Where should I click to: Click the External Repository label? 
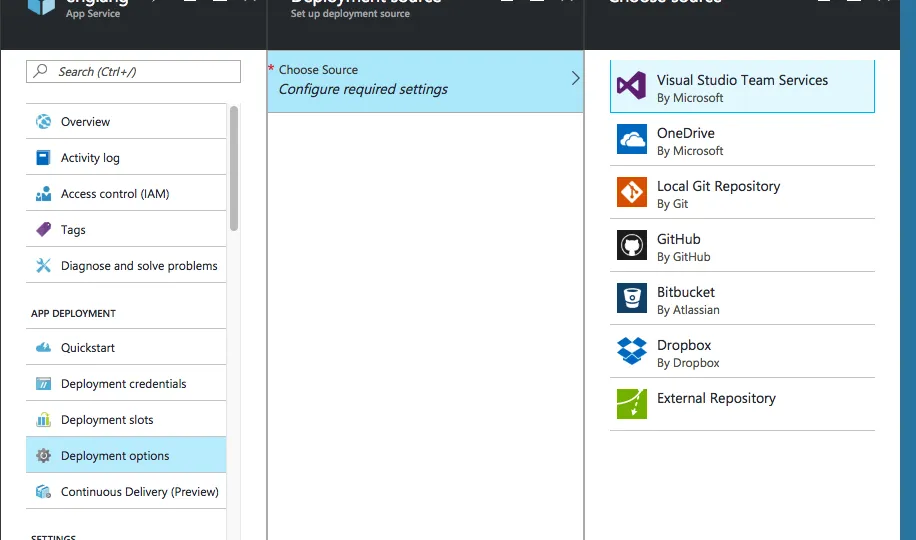click(716, 399)
